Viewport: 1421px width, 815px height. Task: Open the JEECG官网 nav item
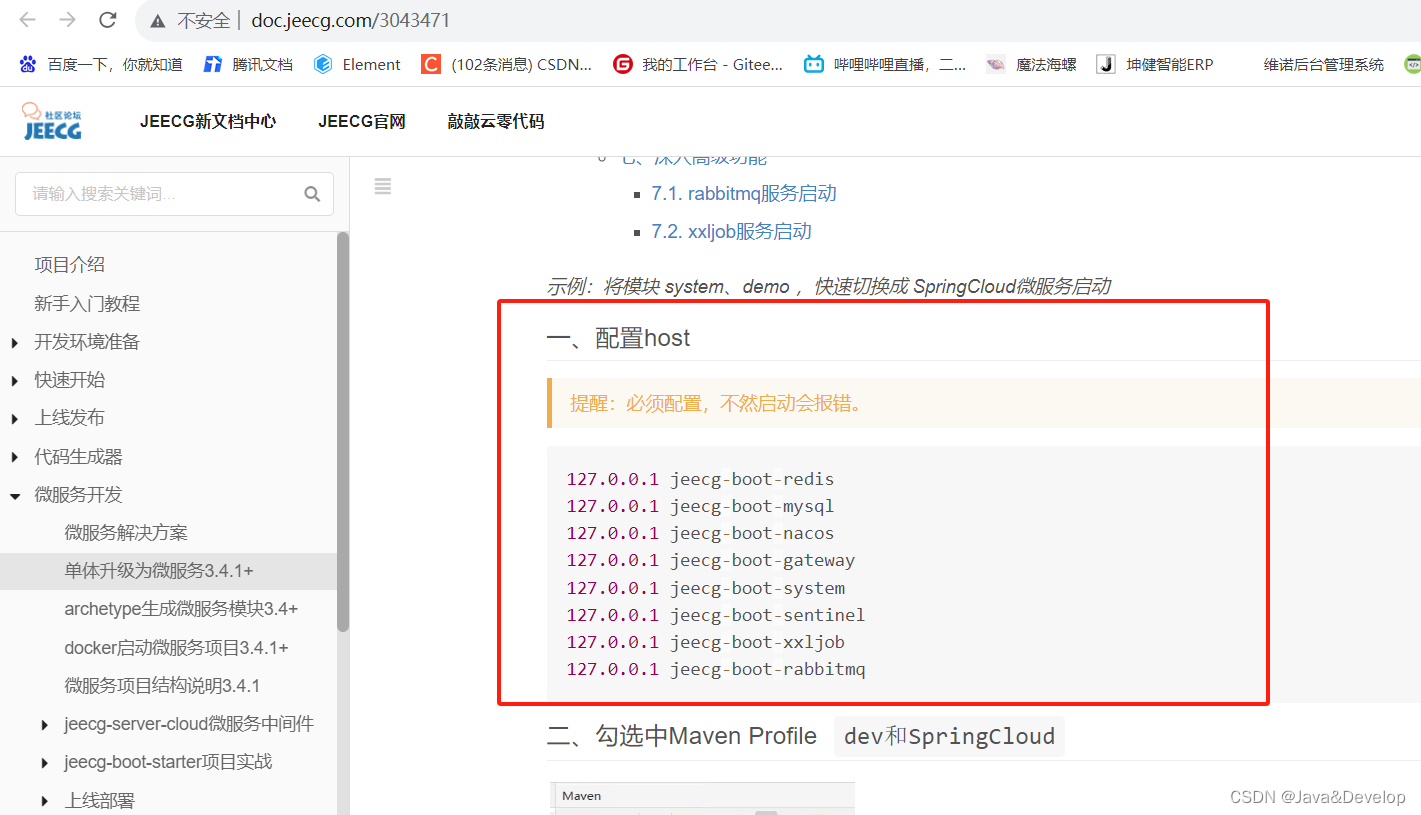coord(362,122)
